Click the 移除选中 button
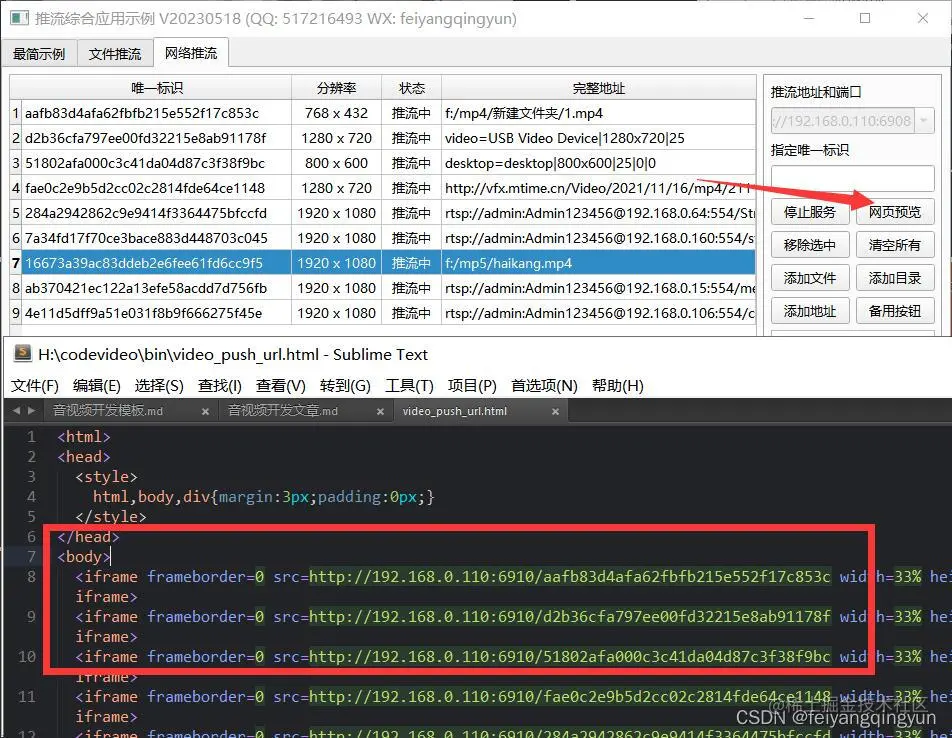The height and width of the screenshot is (738, 952). (810, 245)
